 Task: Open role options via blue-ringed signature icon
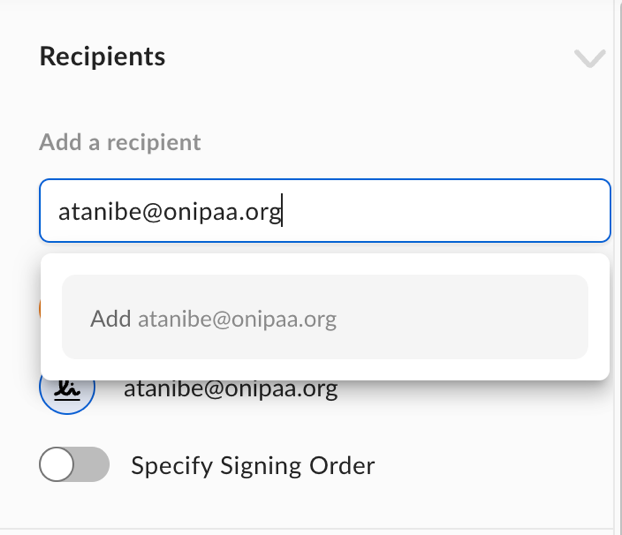[x=67, y=389]
